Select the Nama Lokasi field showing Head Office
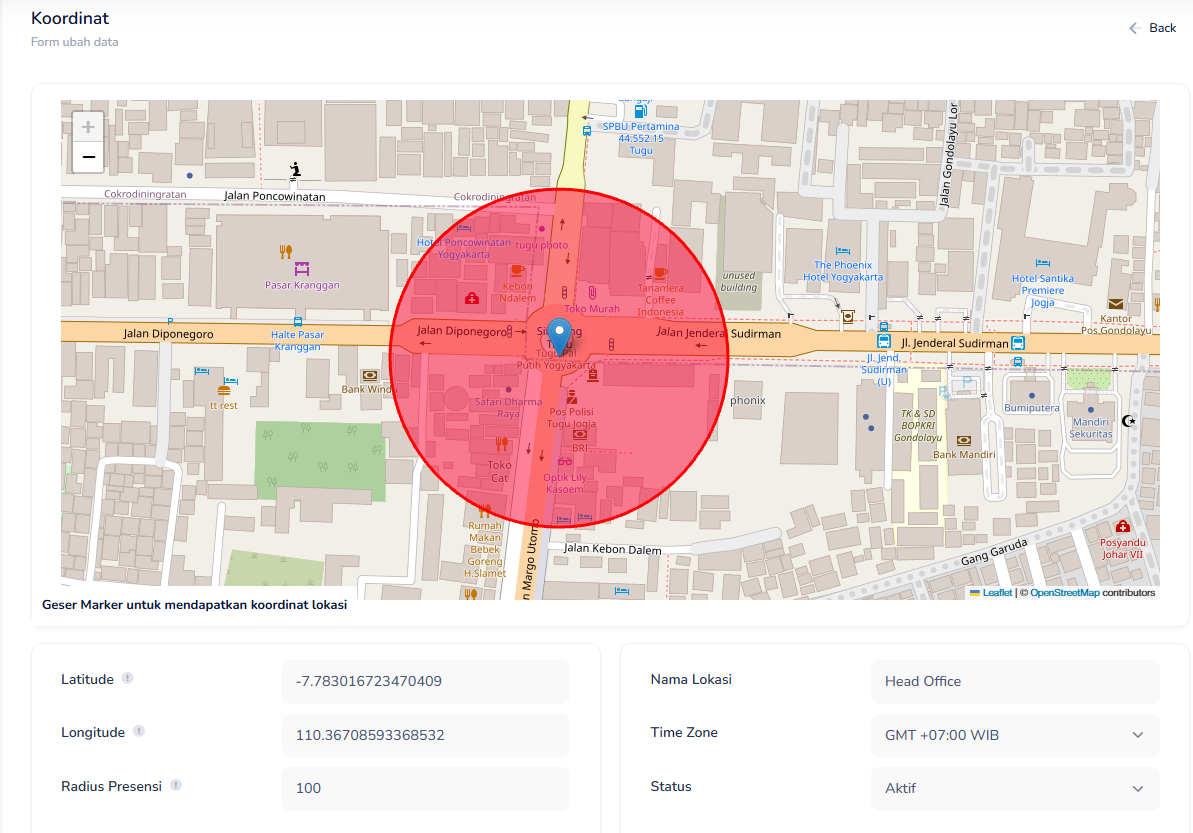 click(1013, 681)
